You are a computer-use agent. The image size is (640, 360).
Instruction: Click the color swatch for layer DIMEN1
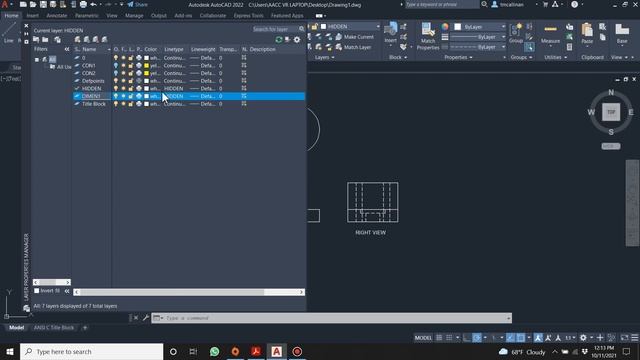pyautogui.click(x=147, y=96)
